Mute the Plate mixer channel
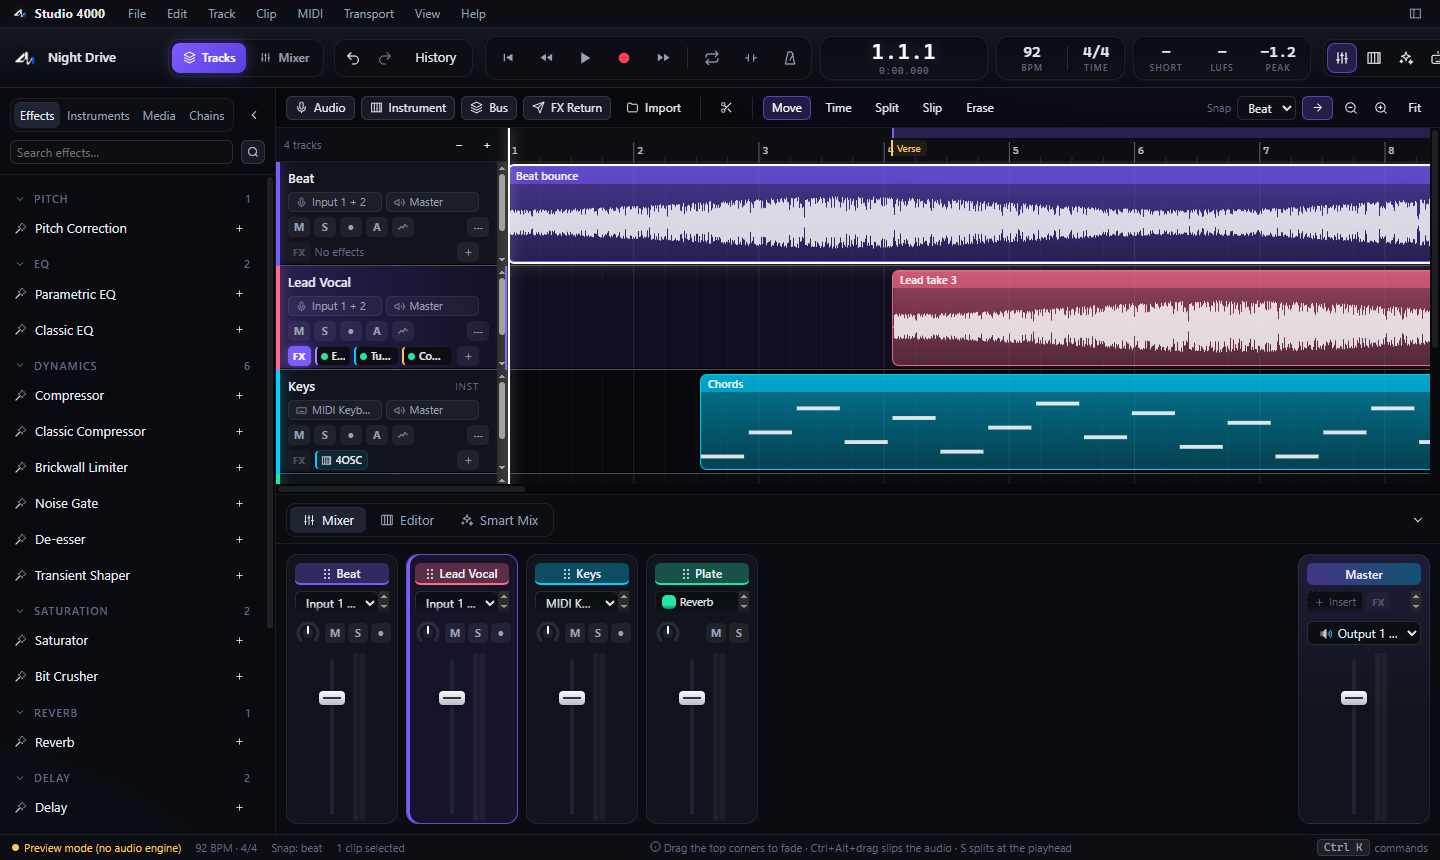 pyautogui.click(x=716, y=633)
